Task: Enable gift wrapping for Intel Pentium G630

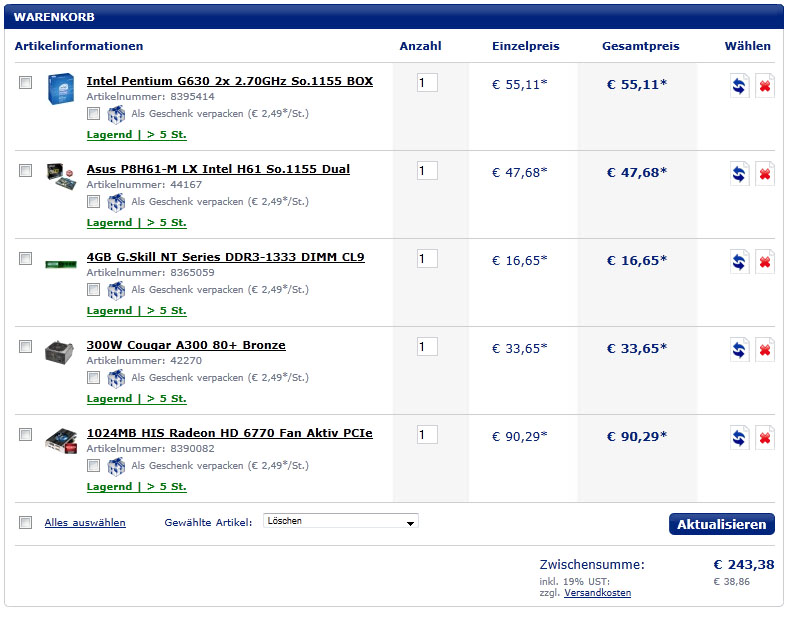Action: tap(93, 113)
